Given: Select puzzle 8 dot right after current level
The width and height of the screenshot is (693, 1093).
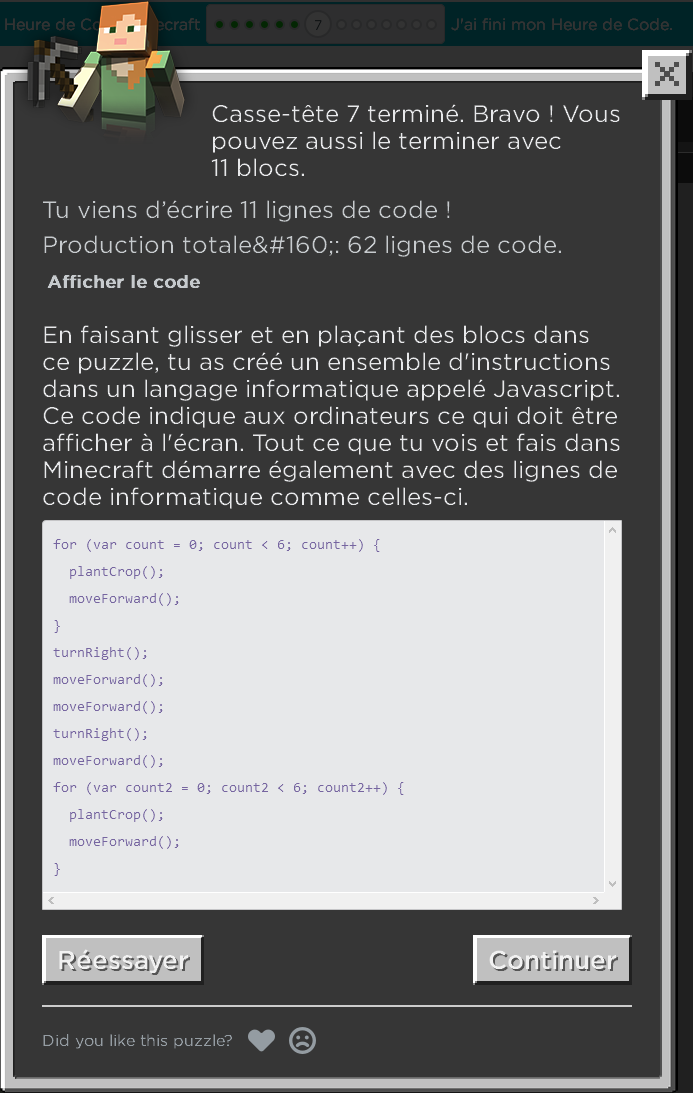Looking at the screenshot, I should click(342, 25).
